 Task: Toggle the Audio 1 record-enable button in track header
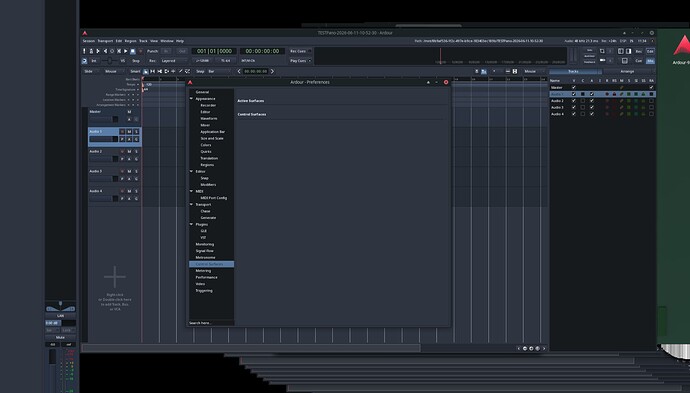tap(122, 132)
